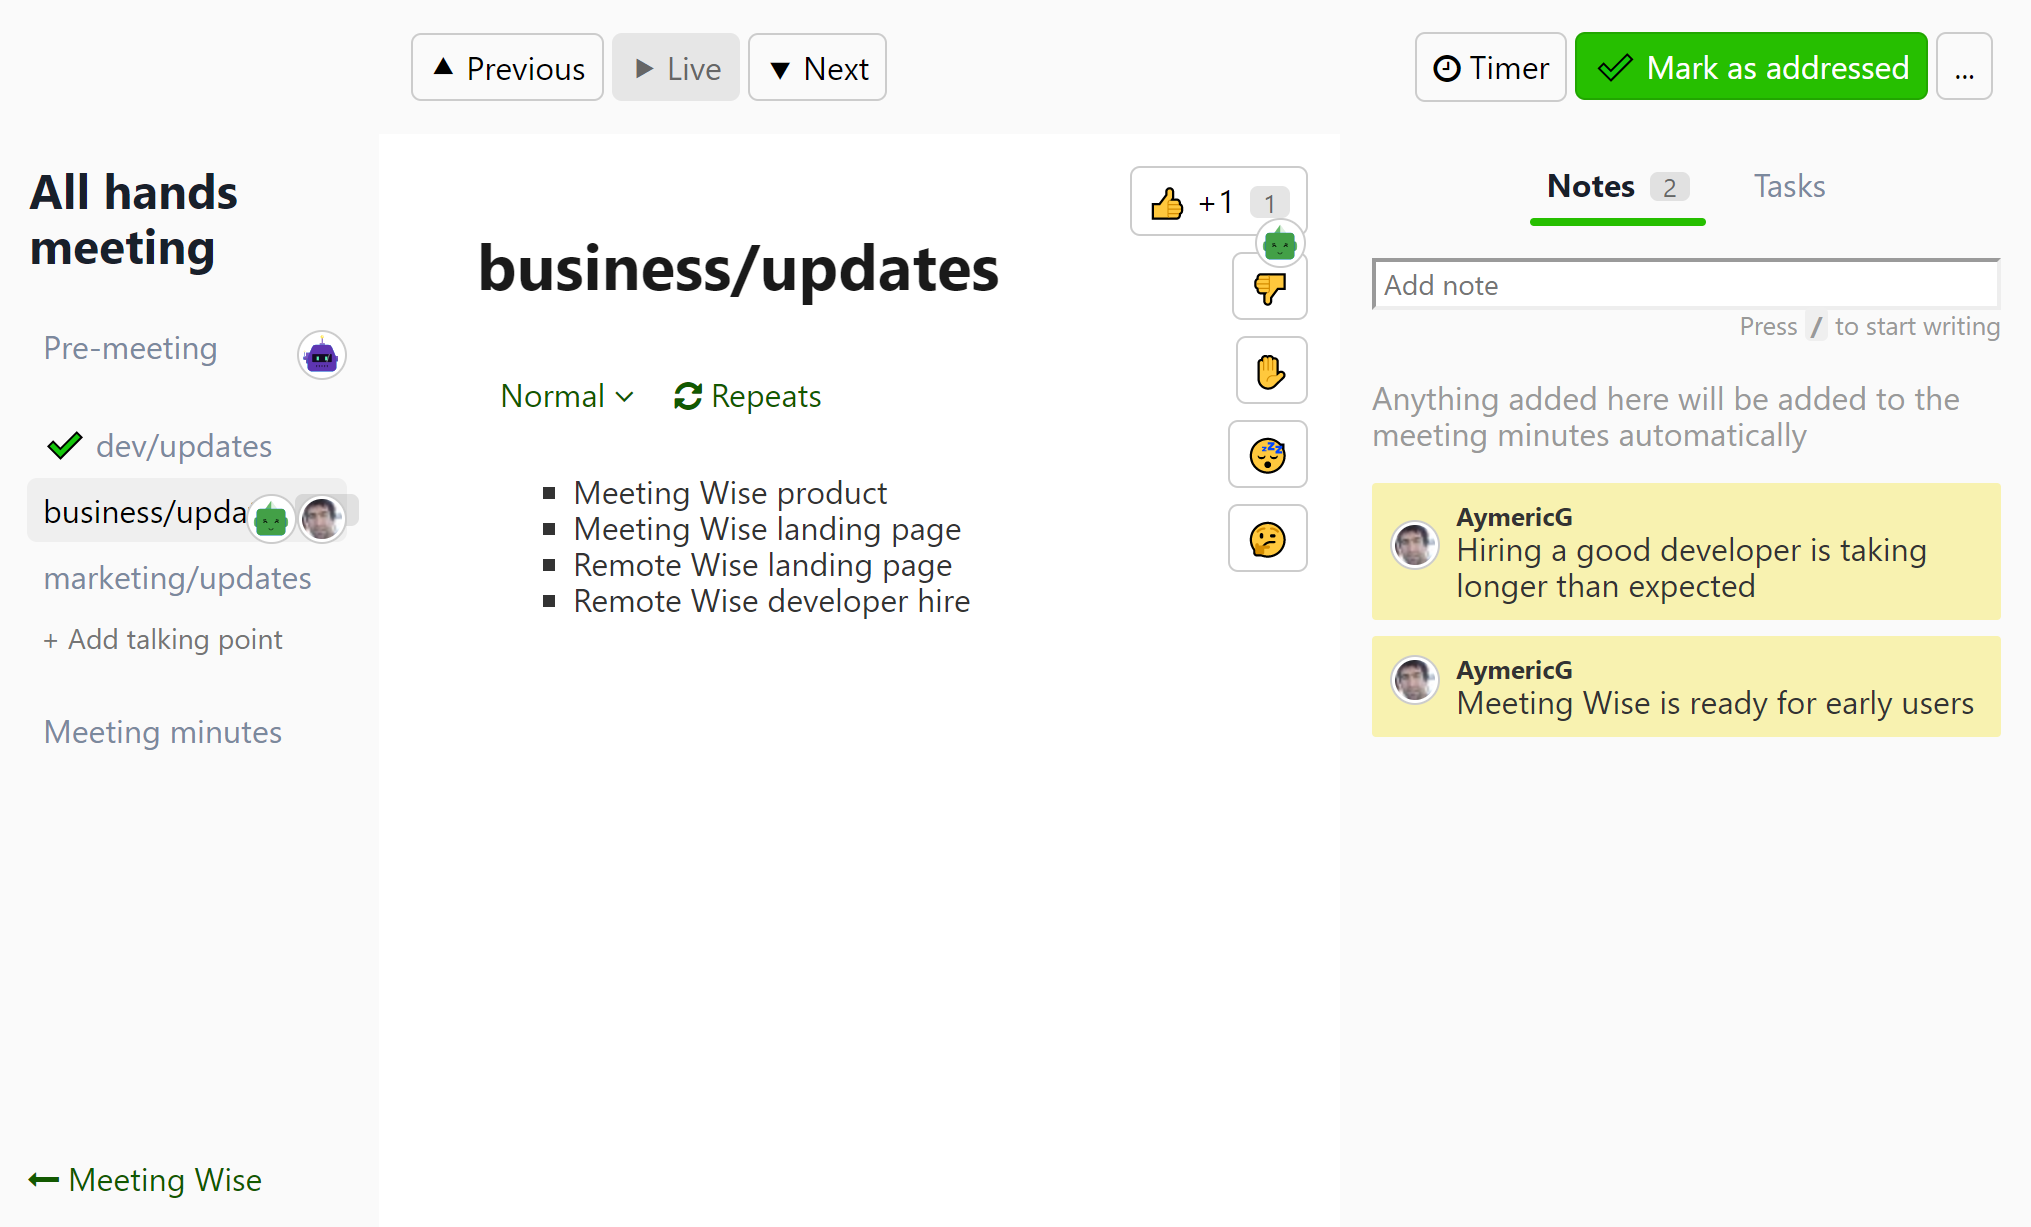Click the raised hand reaction button
Viewport: 2031px width, 1227px height.
tap(1271, 371)
